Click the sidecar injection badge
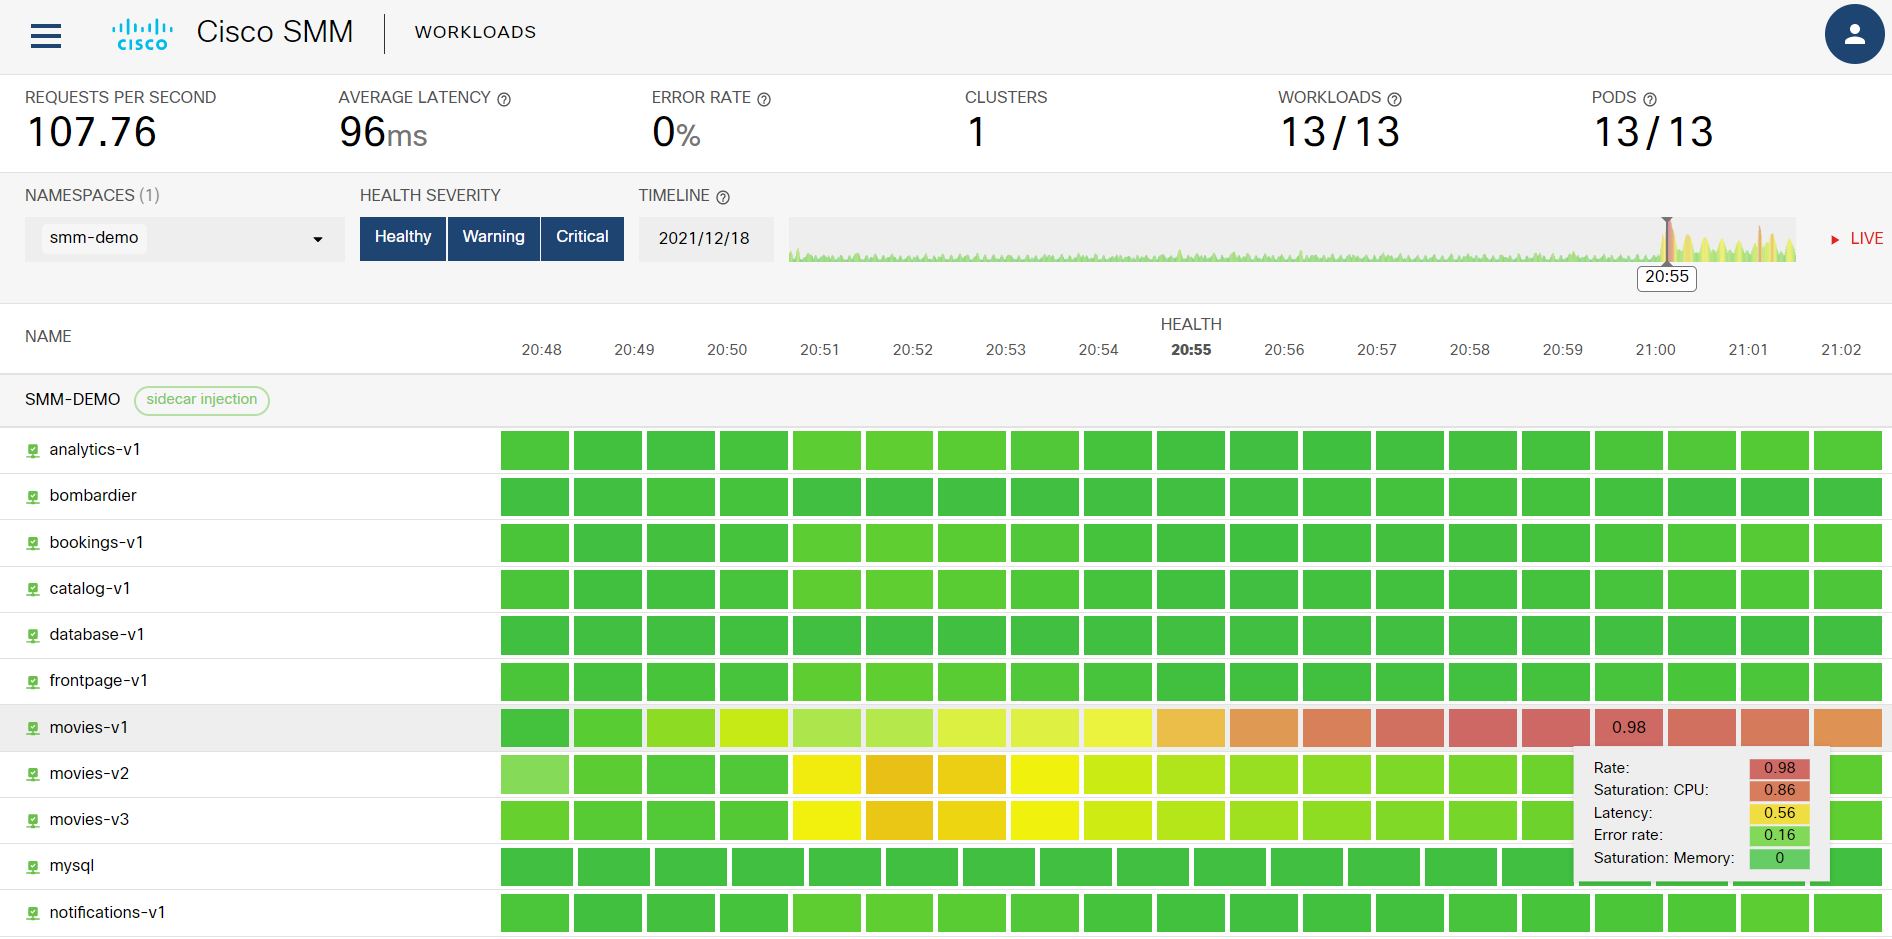The image size is (1892, 939). [x=202, y=400]
